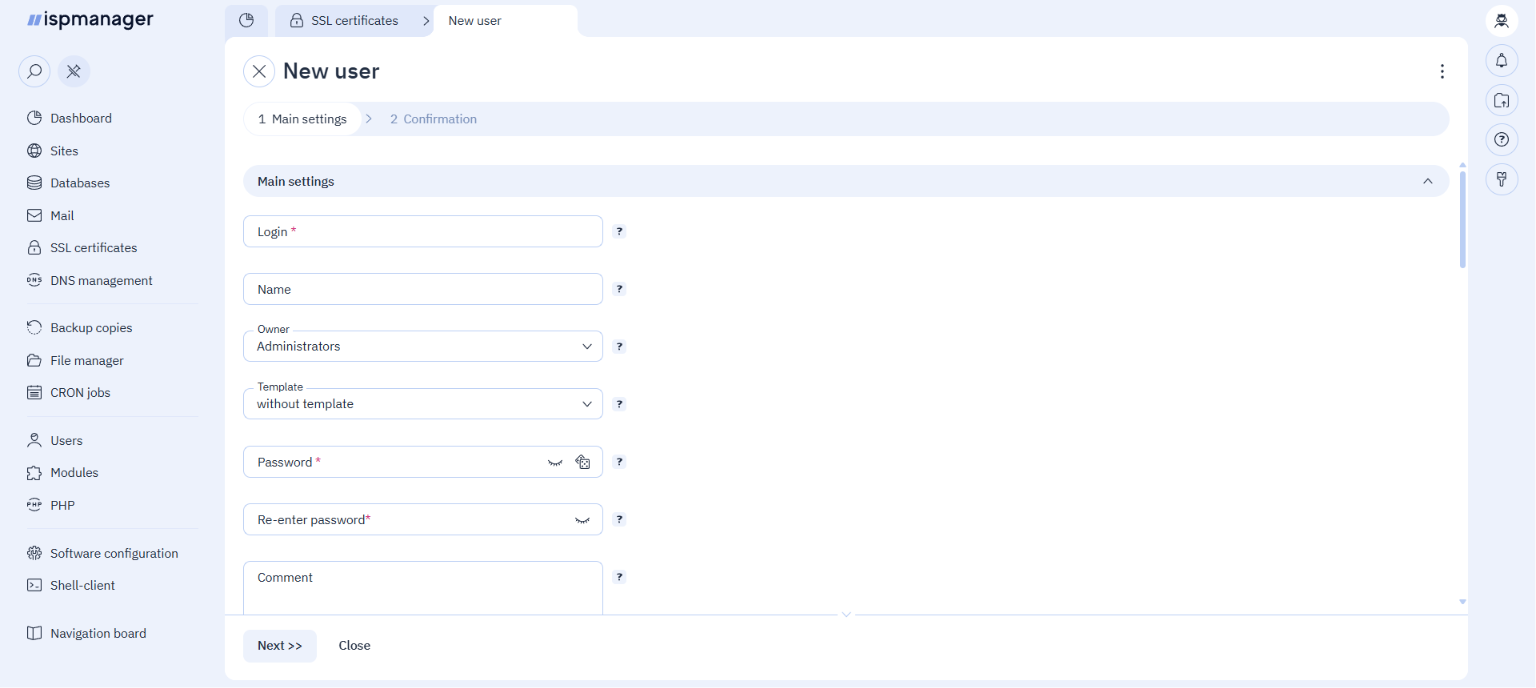The width and height of the screenshot is (1536, 688).
Task: Open the user account avatar icon
Action: (x=1501, y=20)
